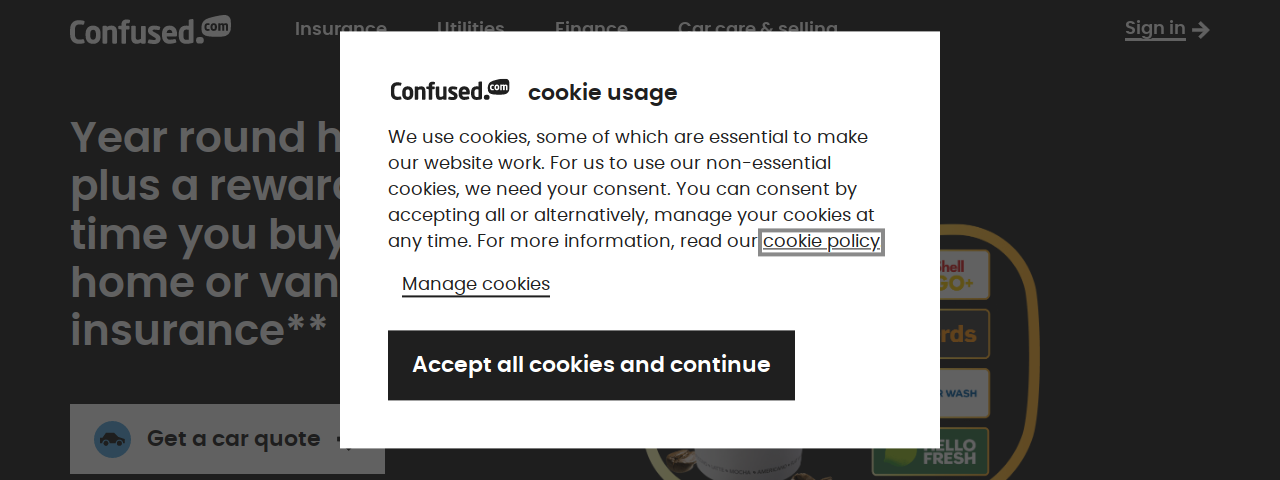
Task: Click the Get a car quote button
Action: coord(227,439)
